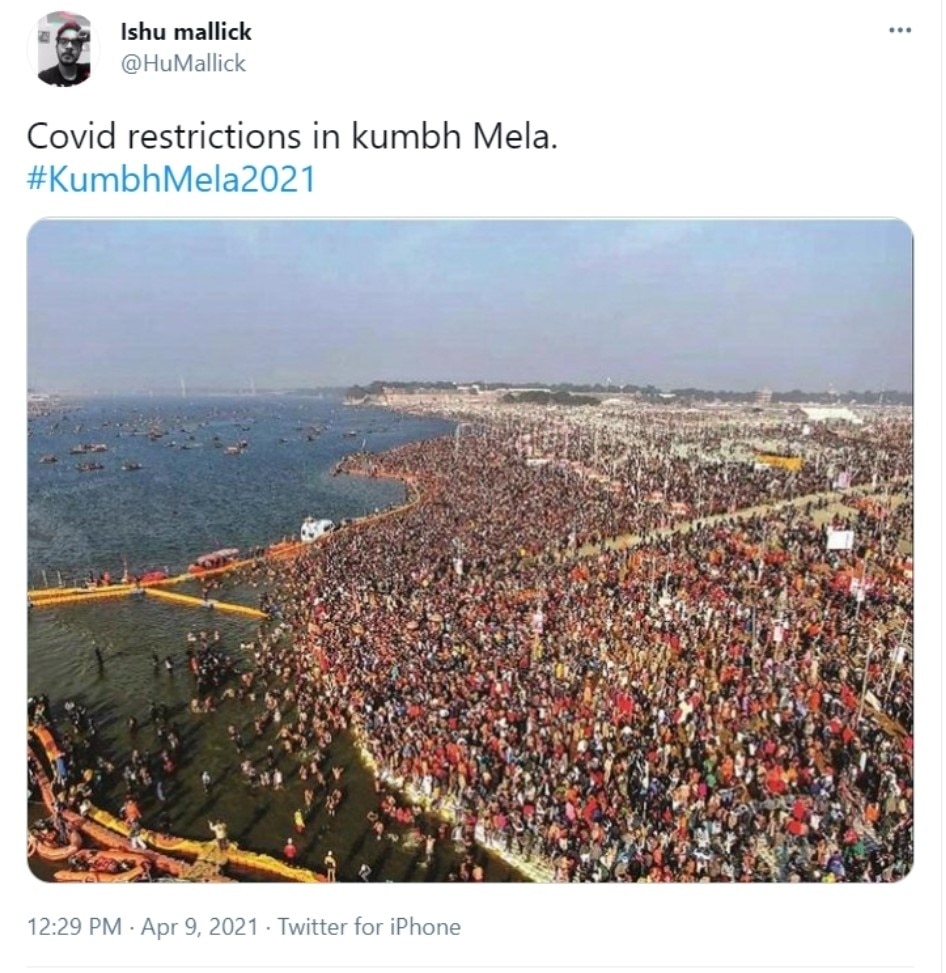
Task: Open the tweet's three-dot More menu
Action: 899,31
